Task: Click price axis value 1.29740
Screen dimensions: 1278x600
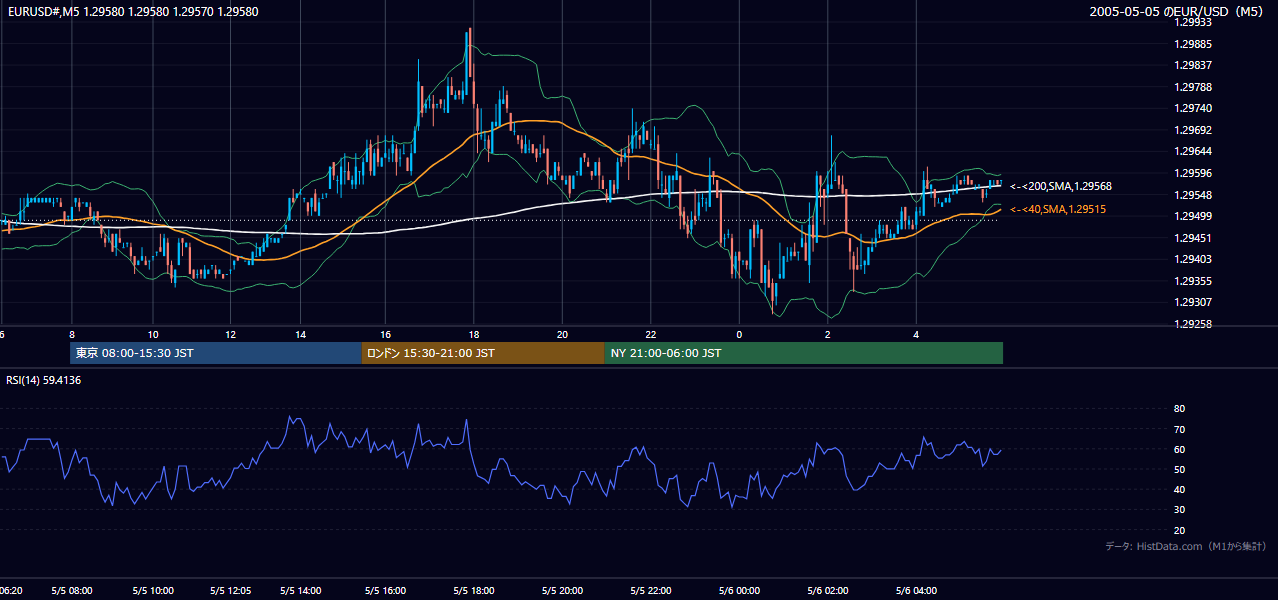Action: tap(1194, 108)
